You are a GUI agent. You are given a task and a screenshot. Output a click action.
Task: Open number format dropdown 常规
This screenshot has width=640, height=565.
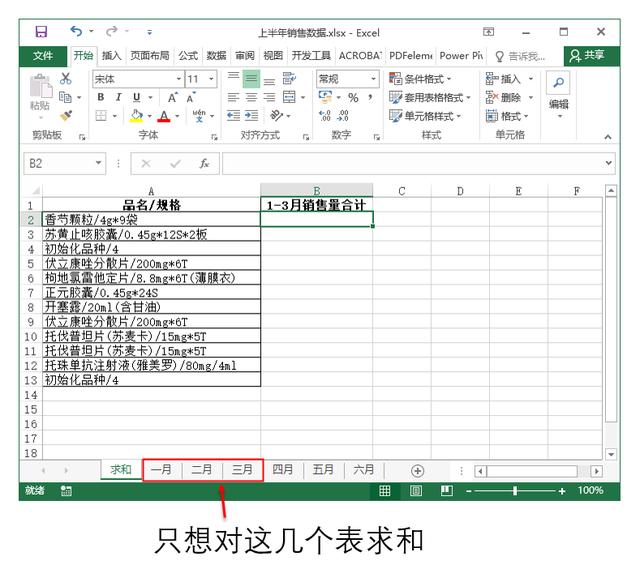373,79
